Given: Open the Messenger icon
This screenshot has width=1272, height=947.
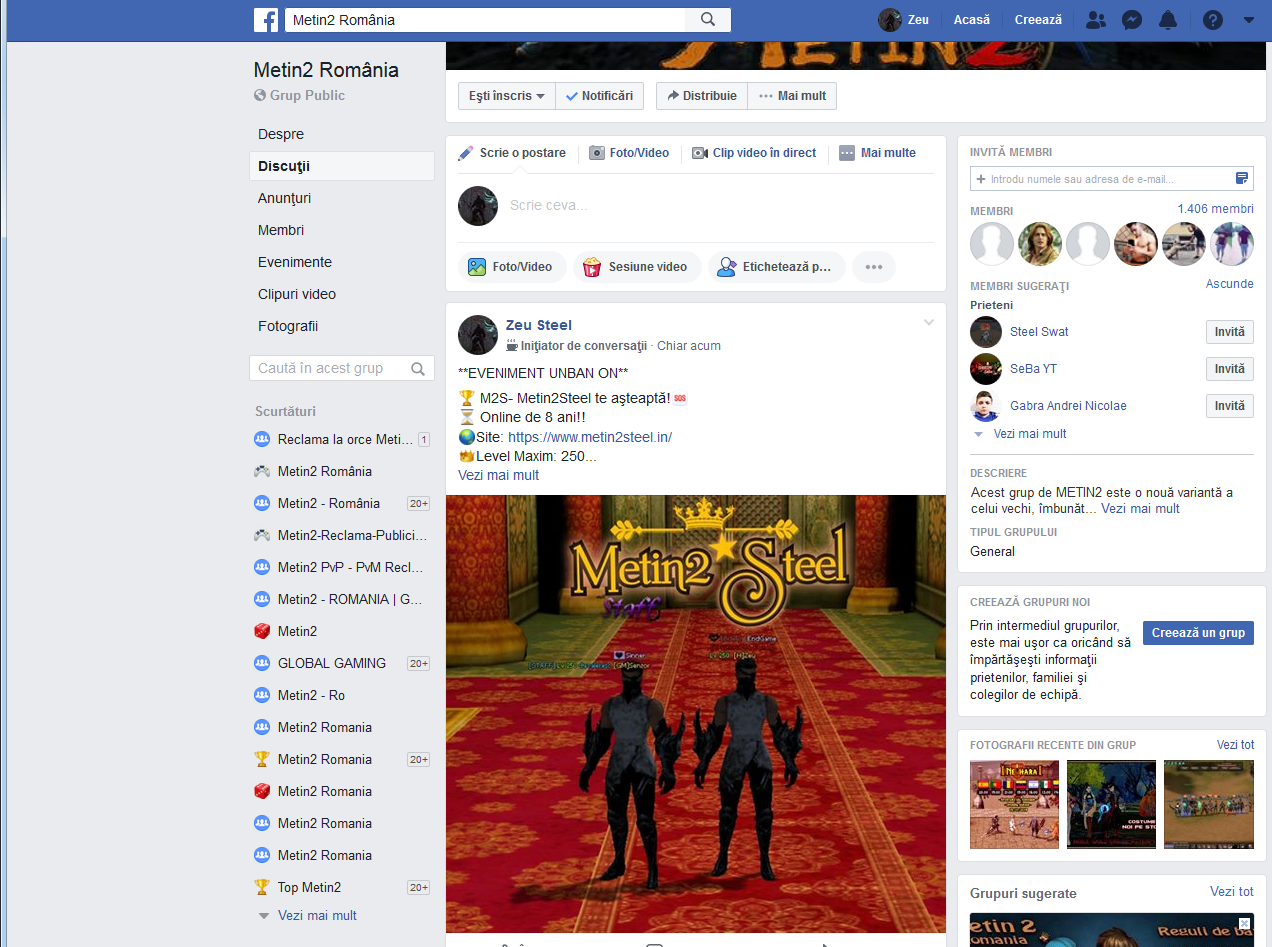Looking at the screenshot, I should click(x=1132, y=20).
